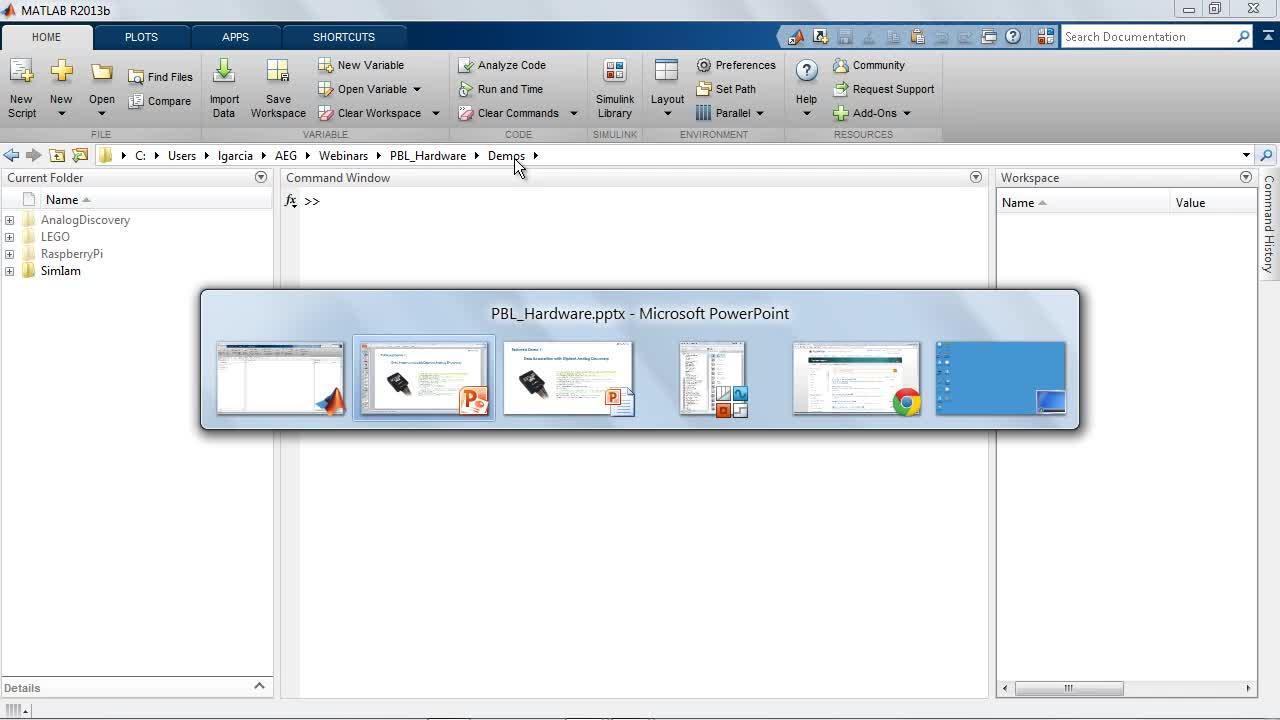Click PBL_Hardware in the path bar

428,156
